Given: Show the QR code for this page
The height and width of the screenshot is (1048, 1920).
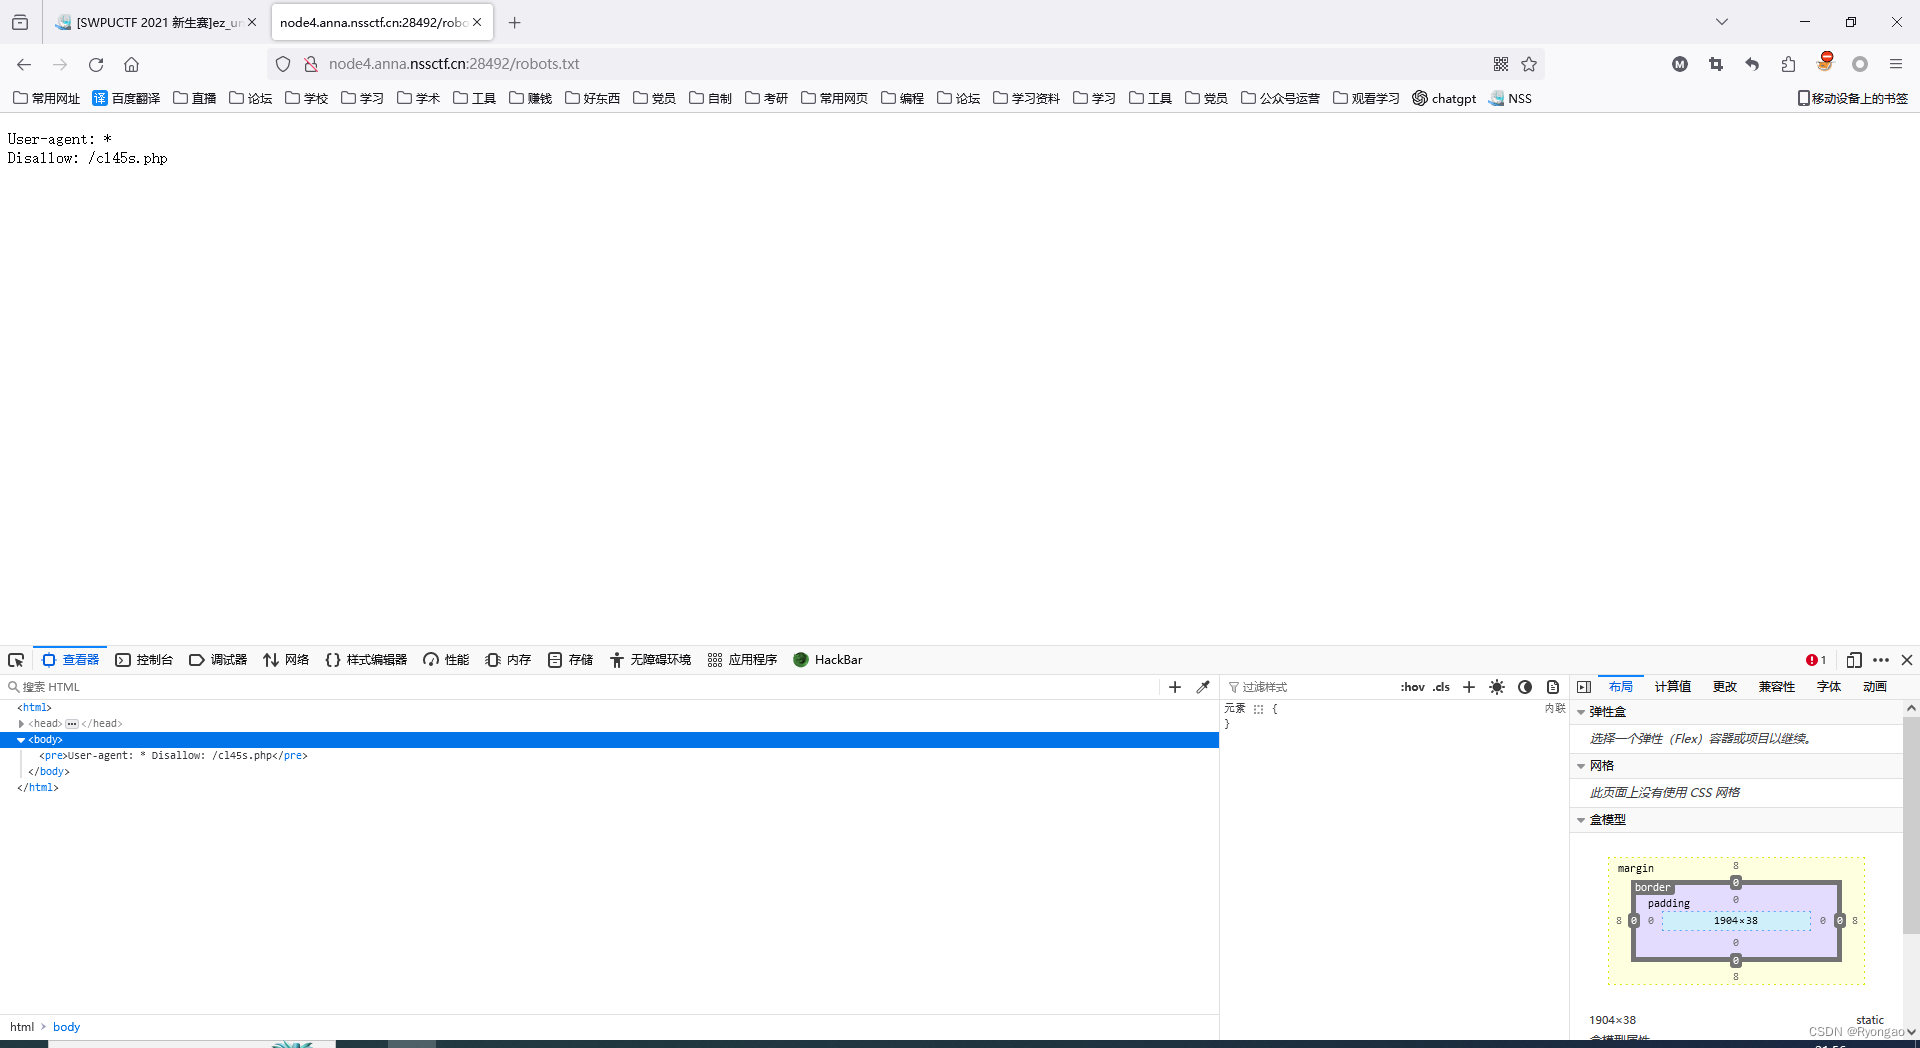Looking at the screenshot, I should coord(1501,64).
